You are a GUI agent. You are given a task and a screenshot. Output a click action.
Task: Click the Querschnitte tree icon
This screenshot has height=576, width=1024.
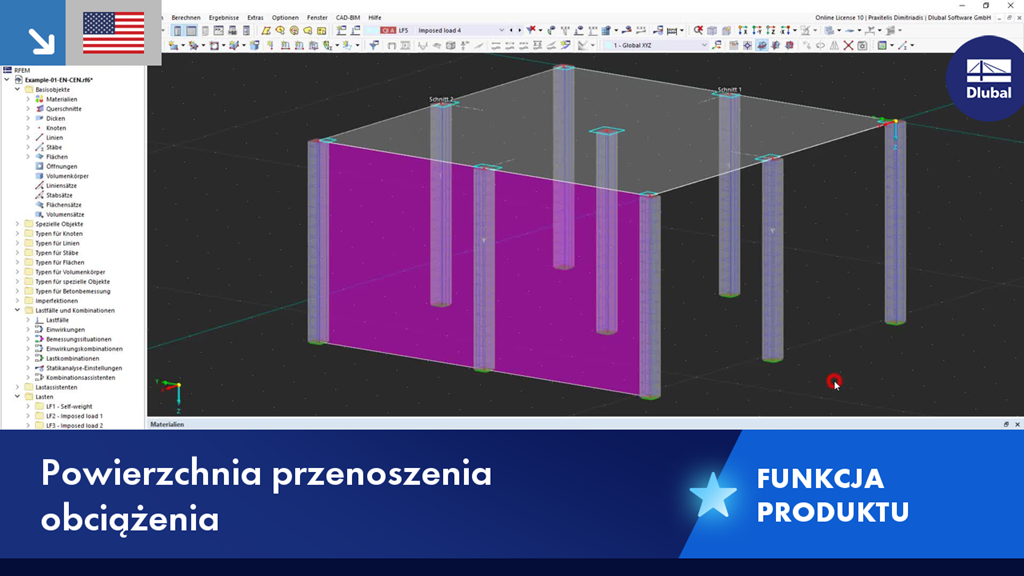pyautogui.click(x=39, y=109)
